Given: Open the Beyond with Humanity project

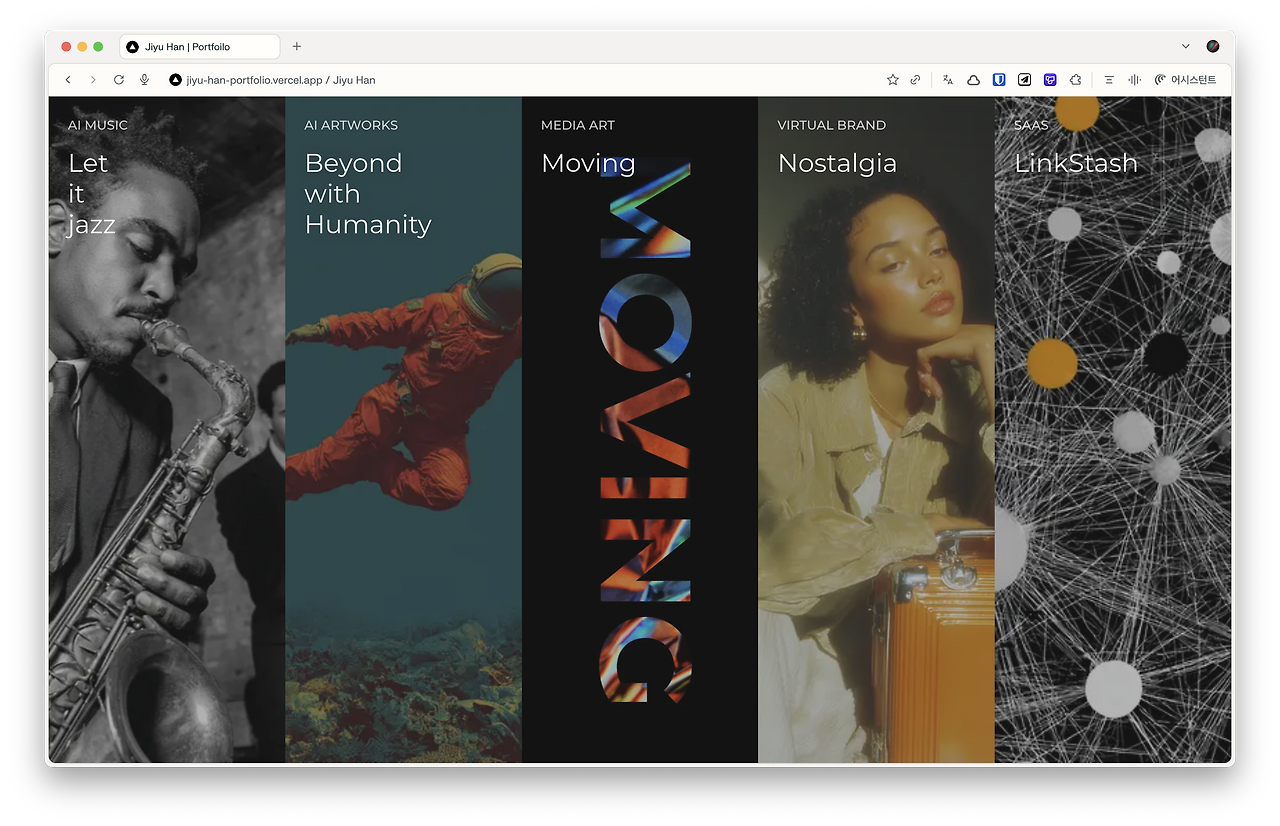Looking at the screenshot, I should (x=368, y=194).
